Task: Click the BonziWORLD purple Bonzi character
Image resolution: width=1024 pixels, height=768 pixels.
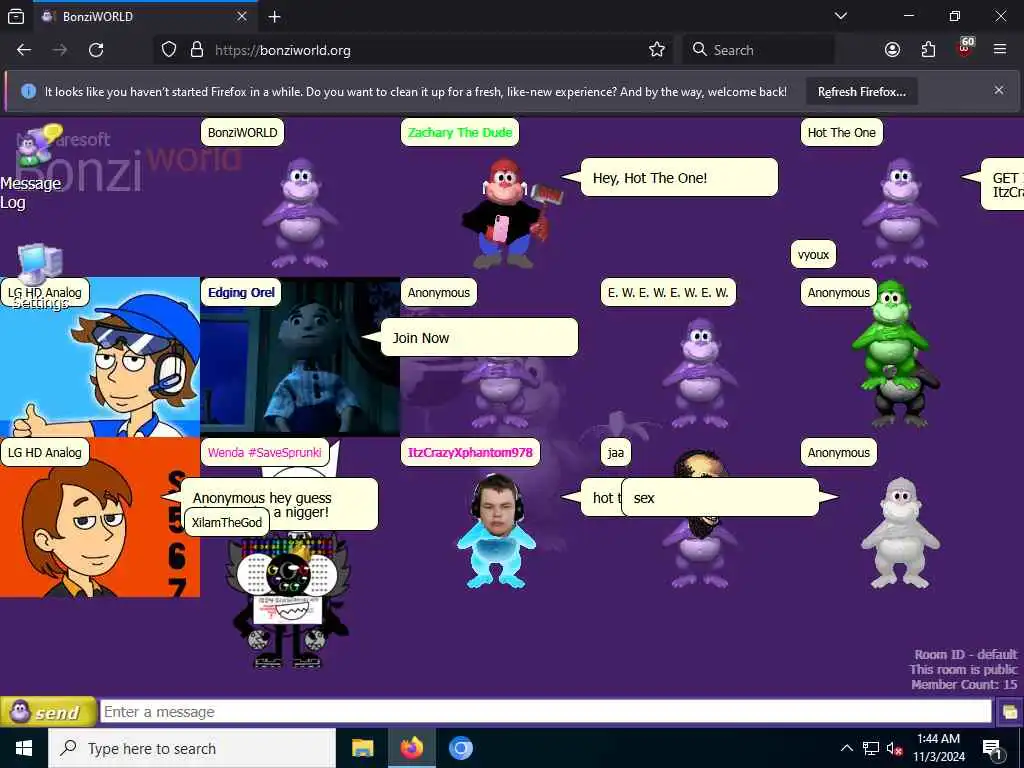Action: click(300, 213)
